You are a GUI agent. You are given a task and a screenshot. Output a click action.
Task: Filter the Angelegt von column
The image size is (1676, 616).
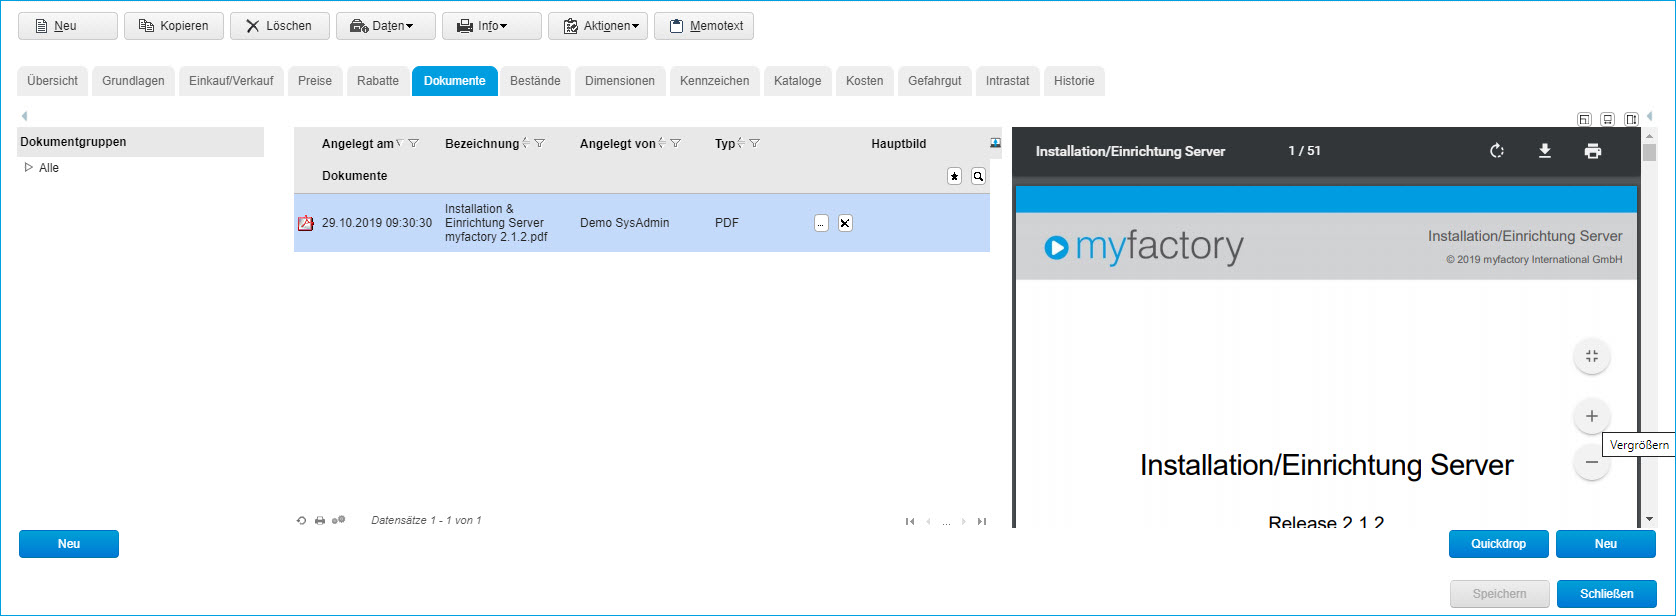(x=676, y=144)
